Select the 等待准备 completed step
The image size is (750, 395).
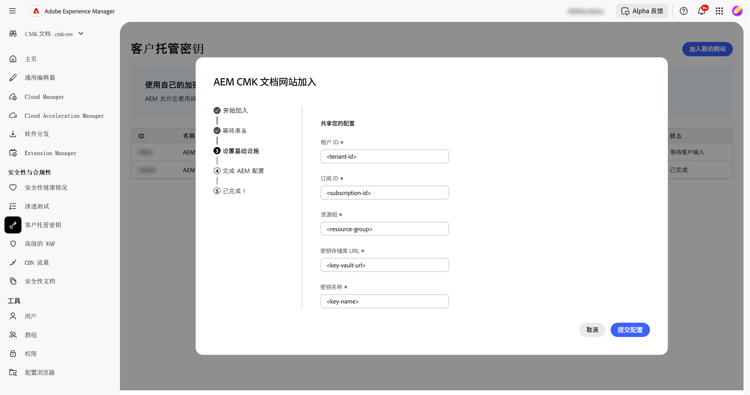coord(230,131)
